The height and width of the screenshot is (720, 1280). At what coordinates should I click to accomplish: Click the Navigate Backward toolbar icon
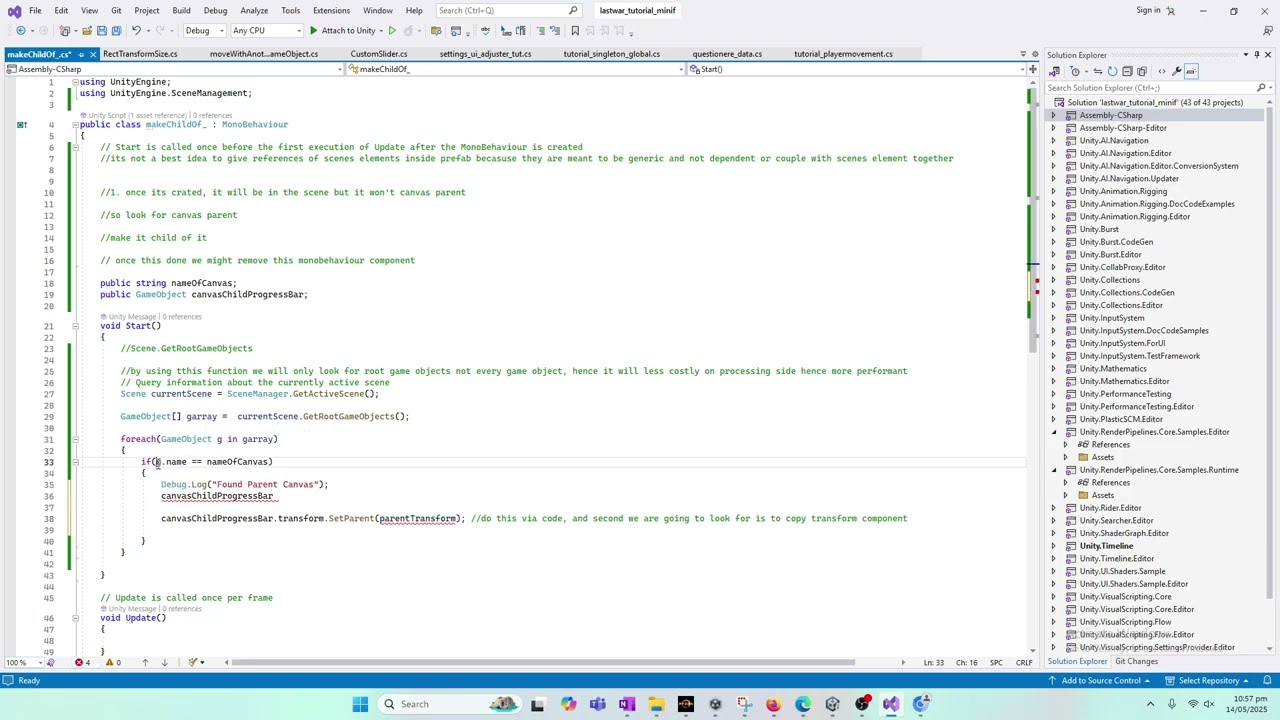pyautogui.click(x=21, y=31)
